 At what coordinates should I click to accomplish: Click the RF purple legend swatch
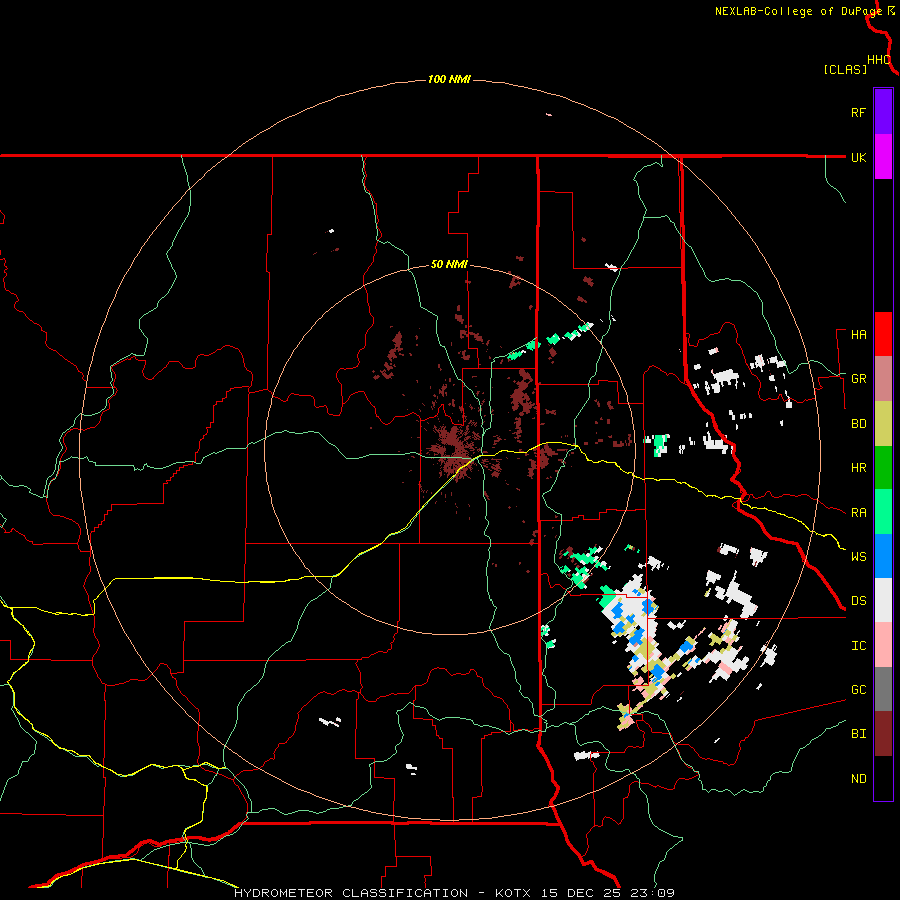883,112
